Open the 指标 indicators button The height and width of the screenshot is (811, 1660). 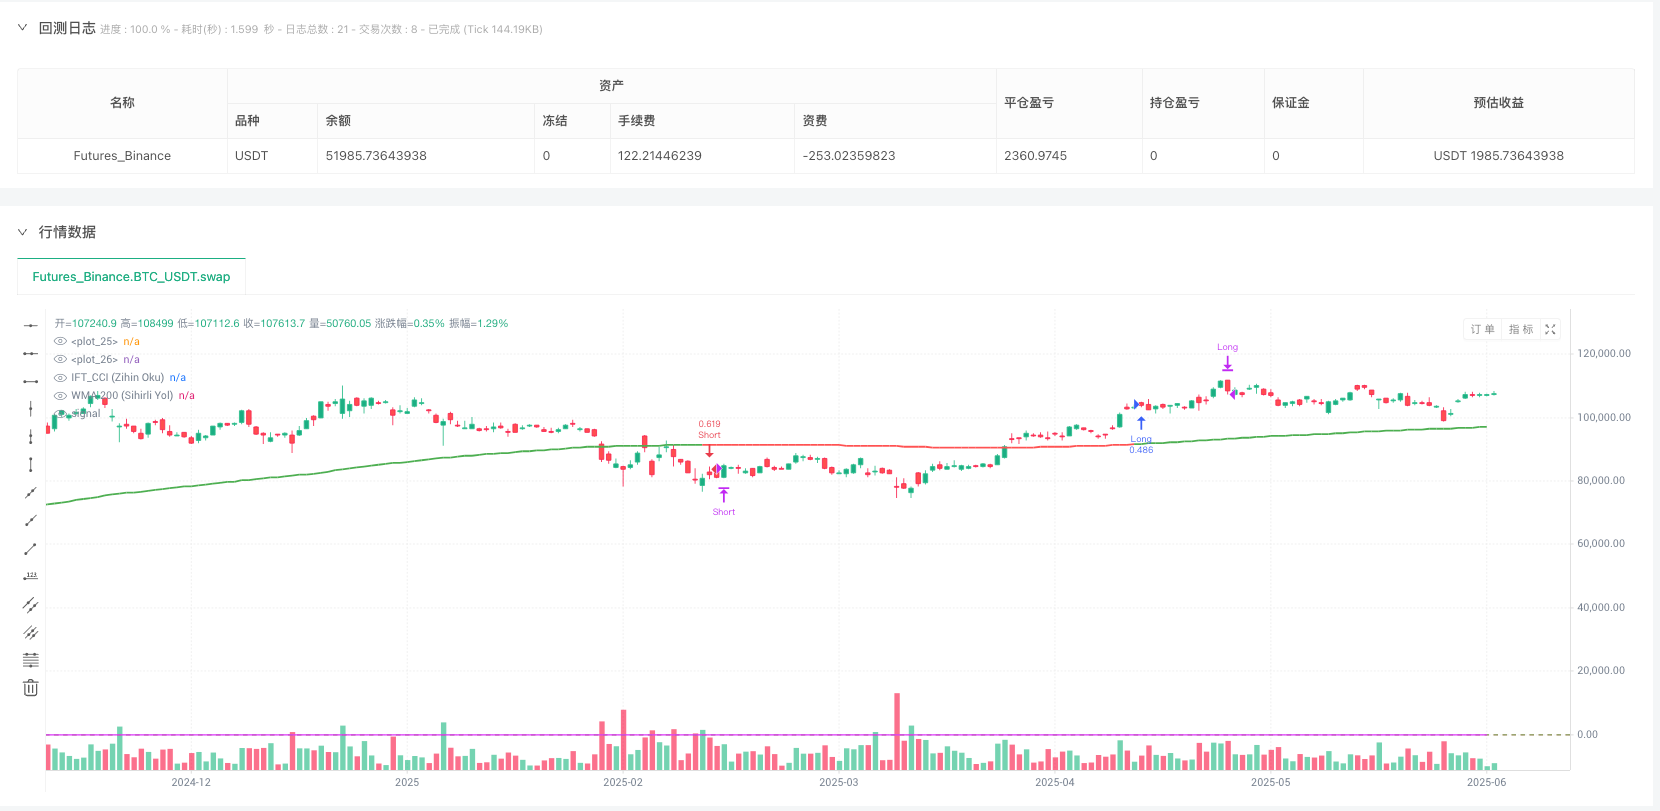click(1520, 329)
